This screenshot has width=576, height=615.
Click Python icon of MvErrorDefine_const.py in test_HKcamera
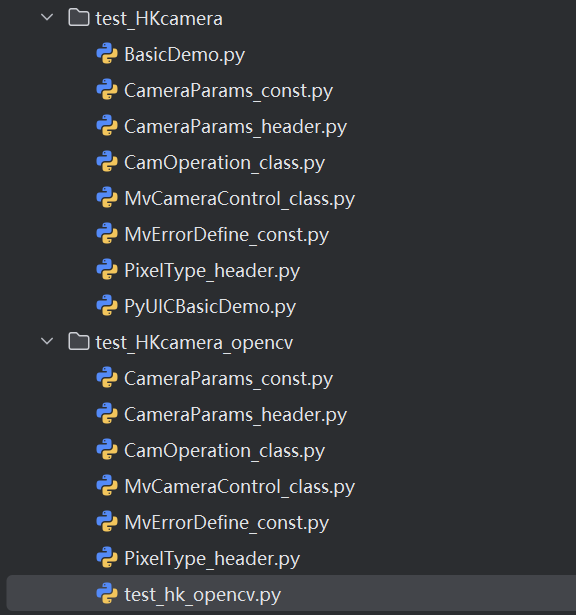tap(107, 234)
